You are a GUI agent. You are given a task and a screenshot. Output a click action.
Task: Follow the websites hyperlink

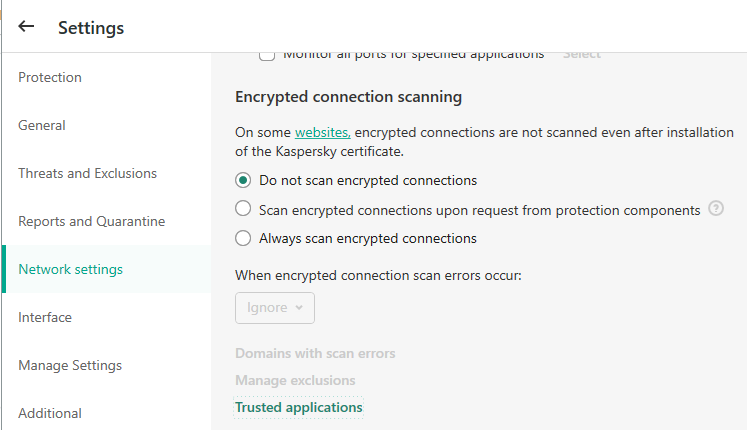pyautogui.click(x=323, y=132)
